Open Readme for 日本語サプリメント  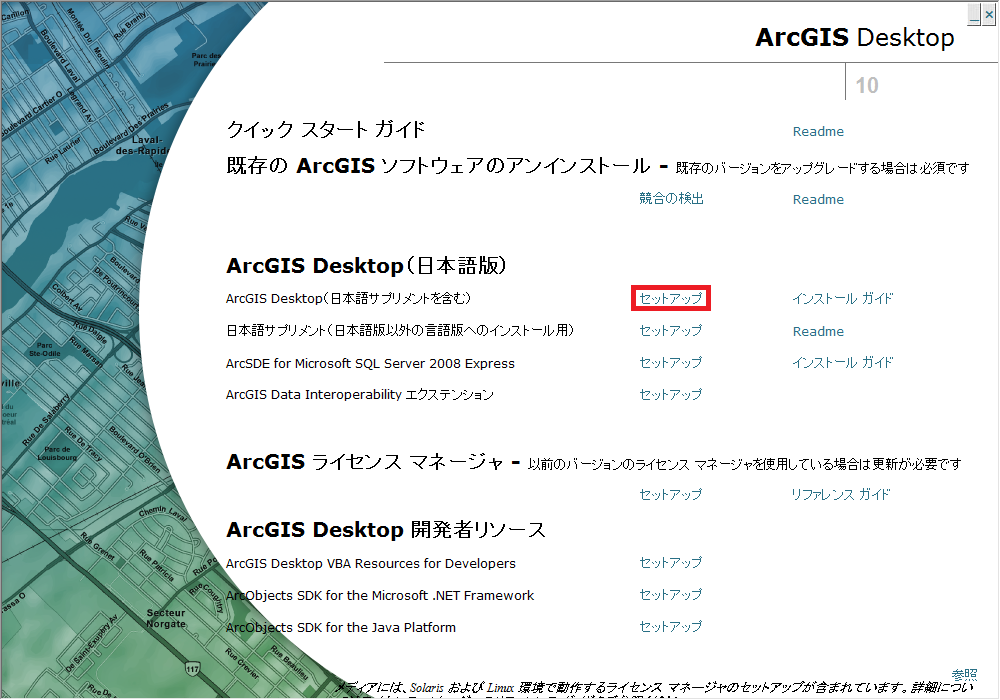(x=818, y=332)
